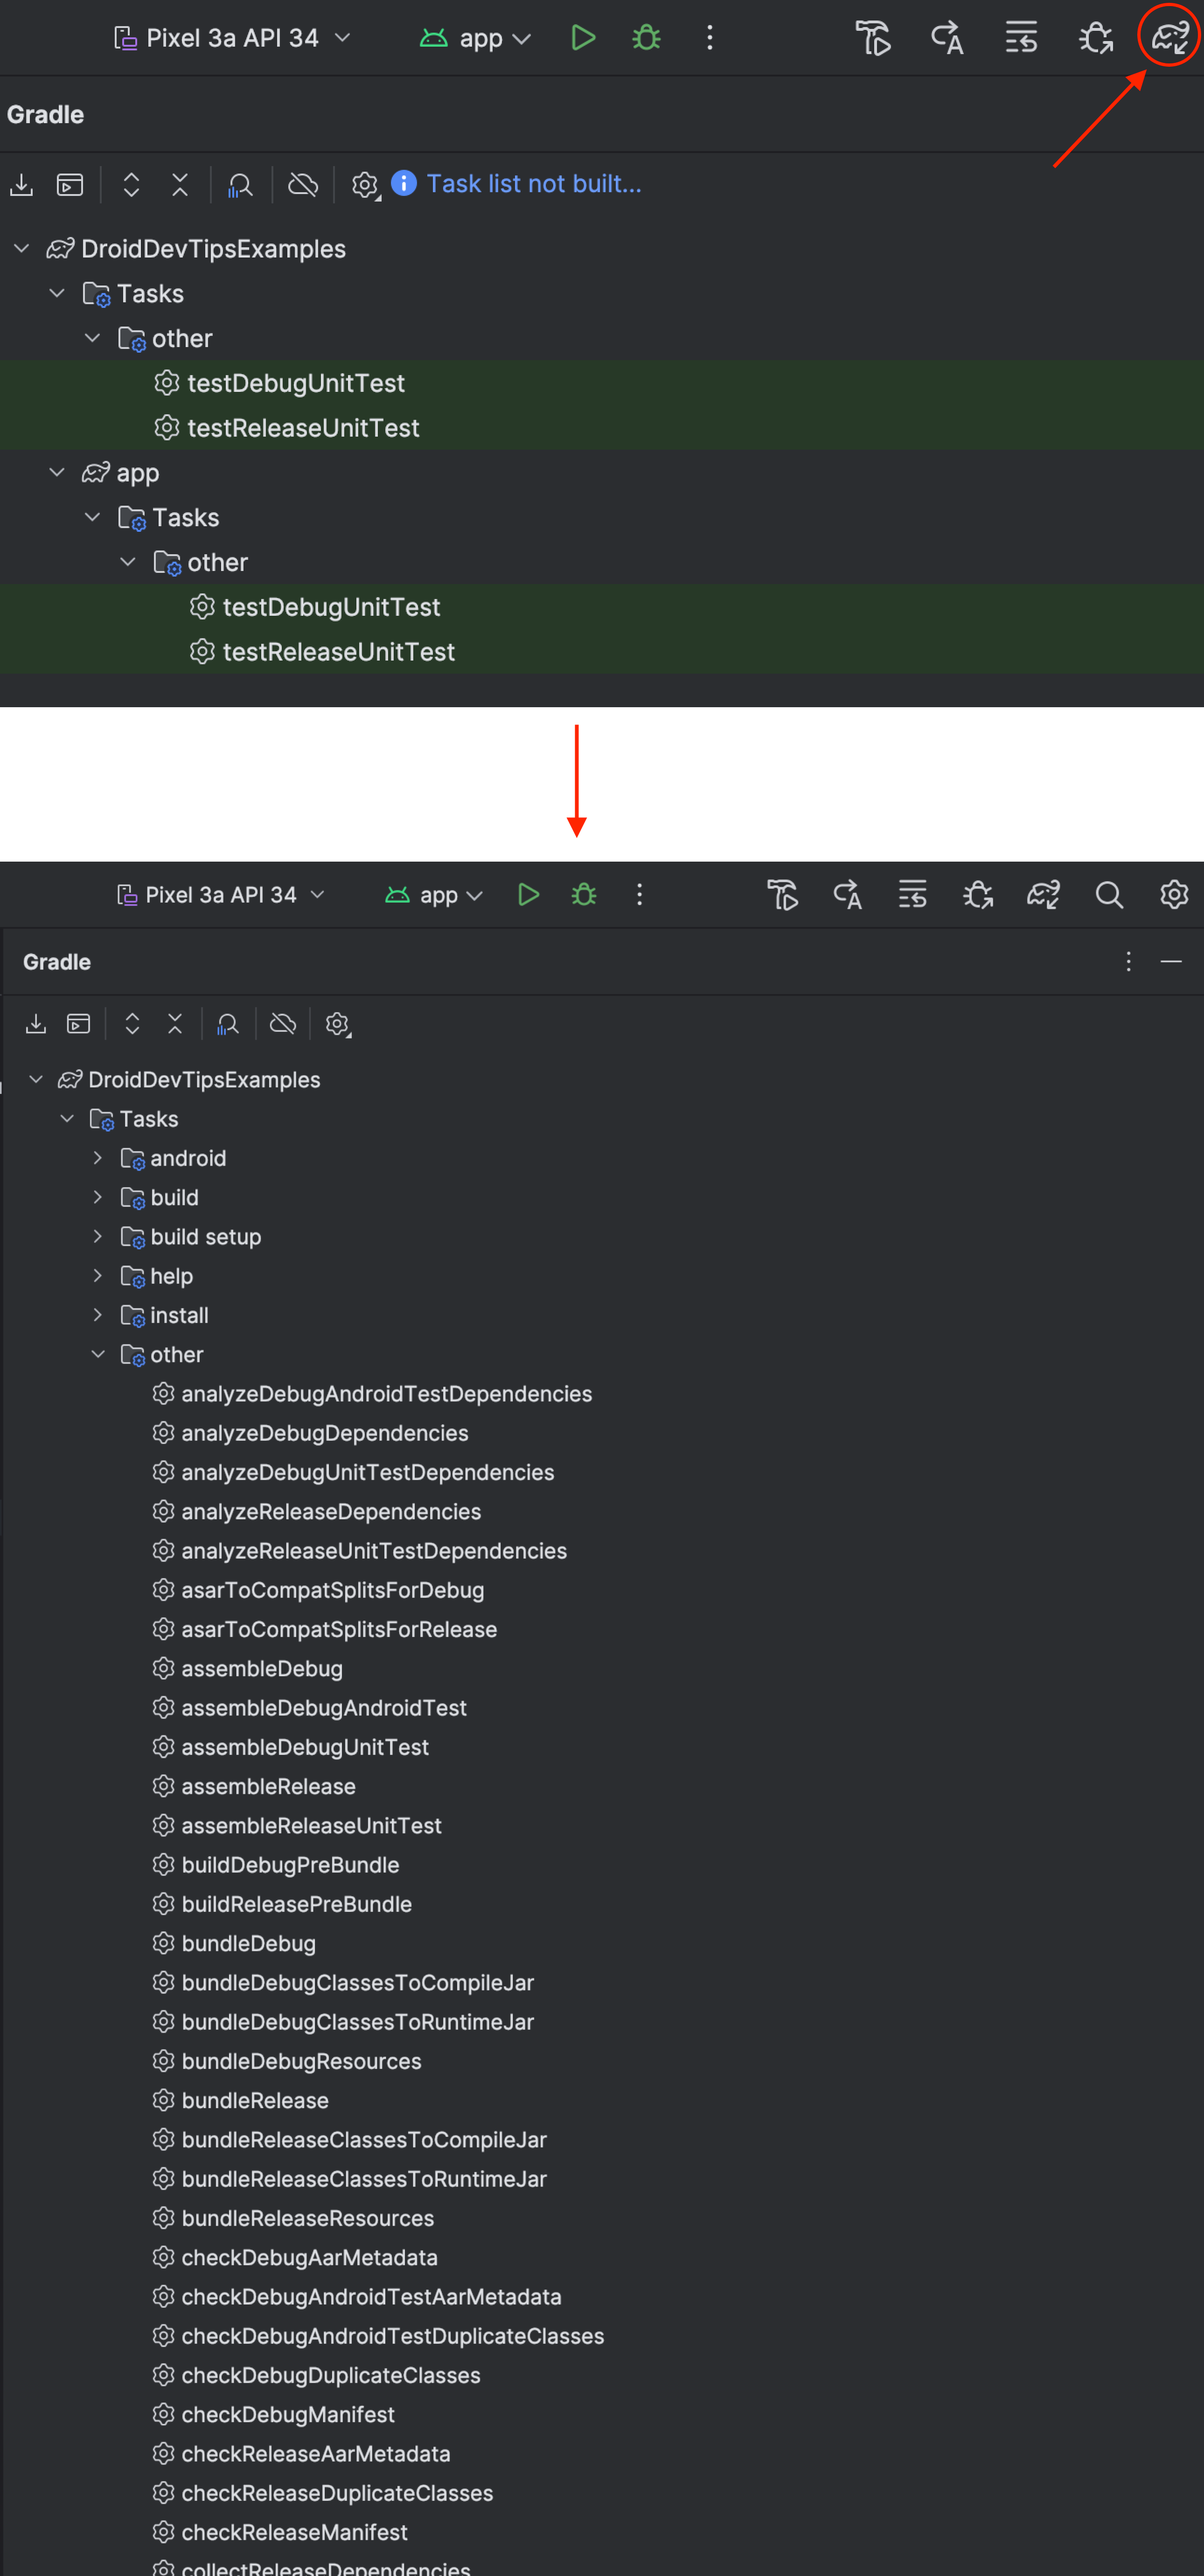Collapse app module node in upper tree
Screen dimensions: 1204x2576
click(x=57, y=472)
